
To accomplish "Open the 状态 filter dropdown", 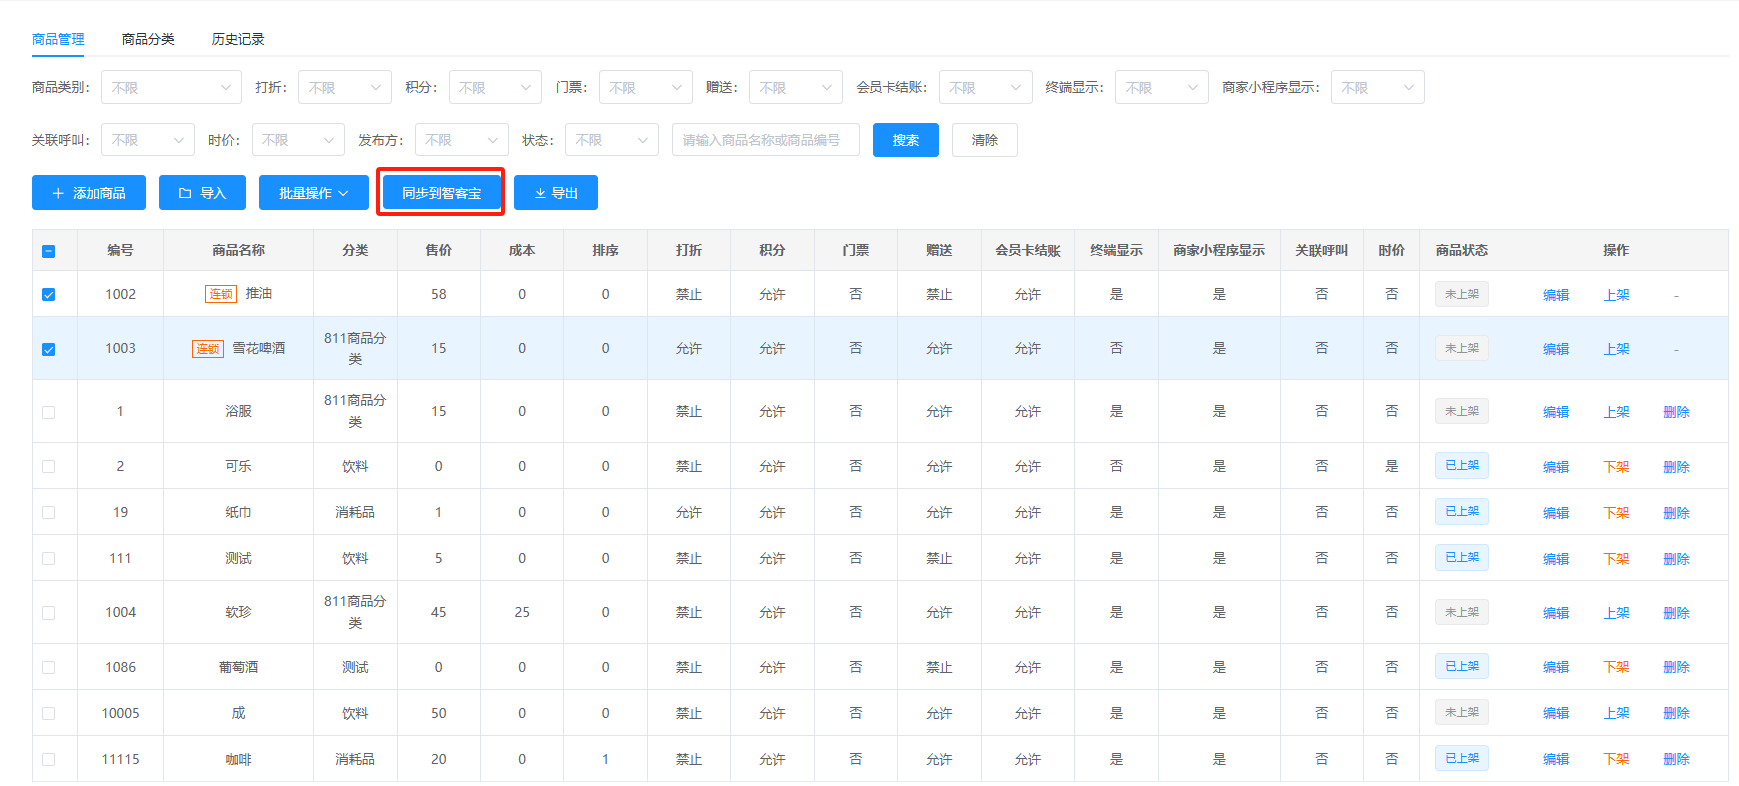I will pyautogui.click(x=612, y=140).
